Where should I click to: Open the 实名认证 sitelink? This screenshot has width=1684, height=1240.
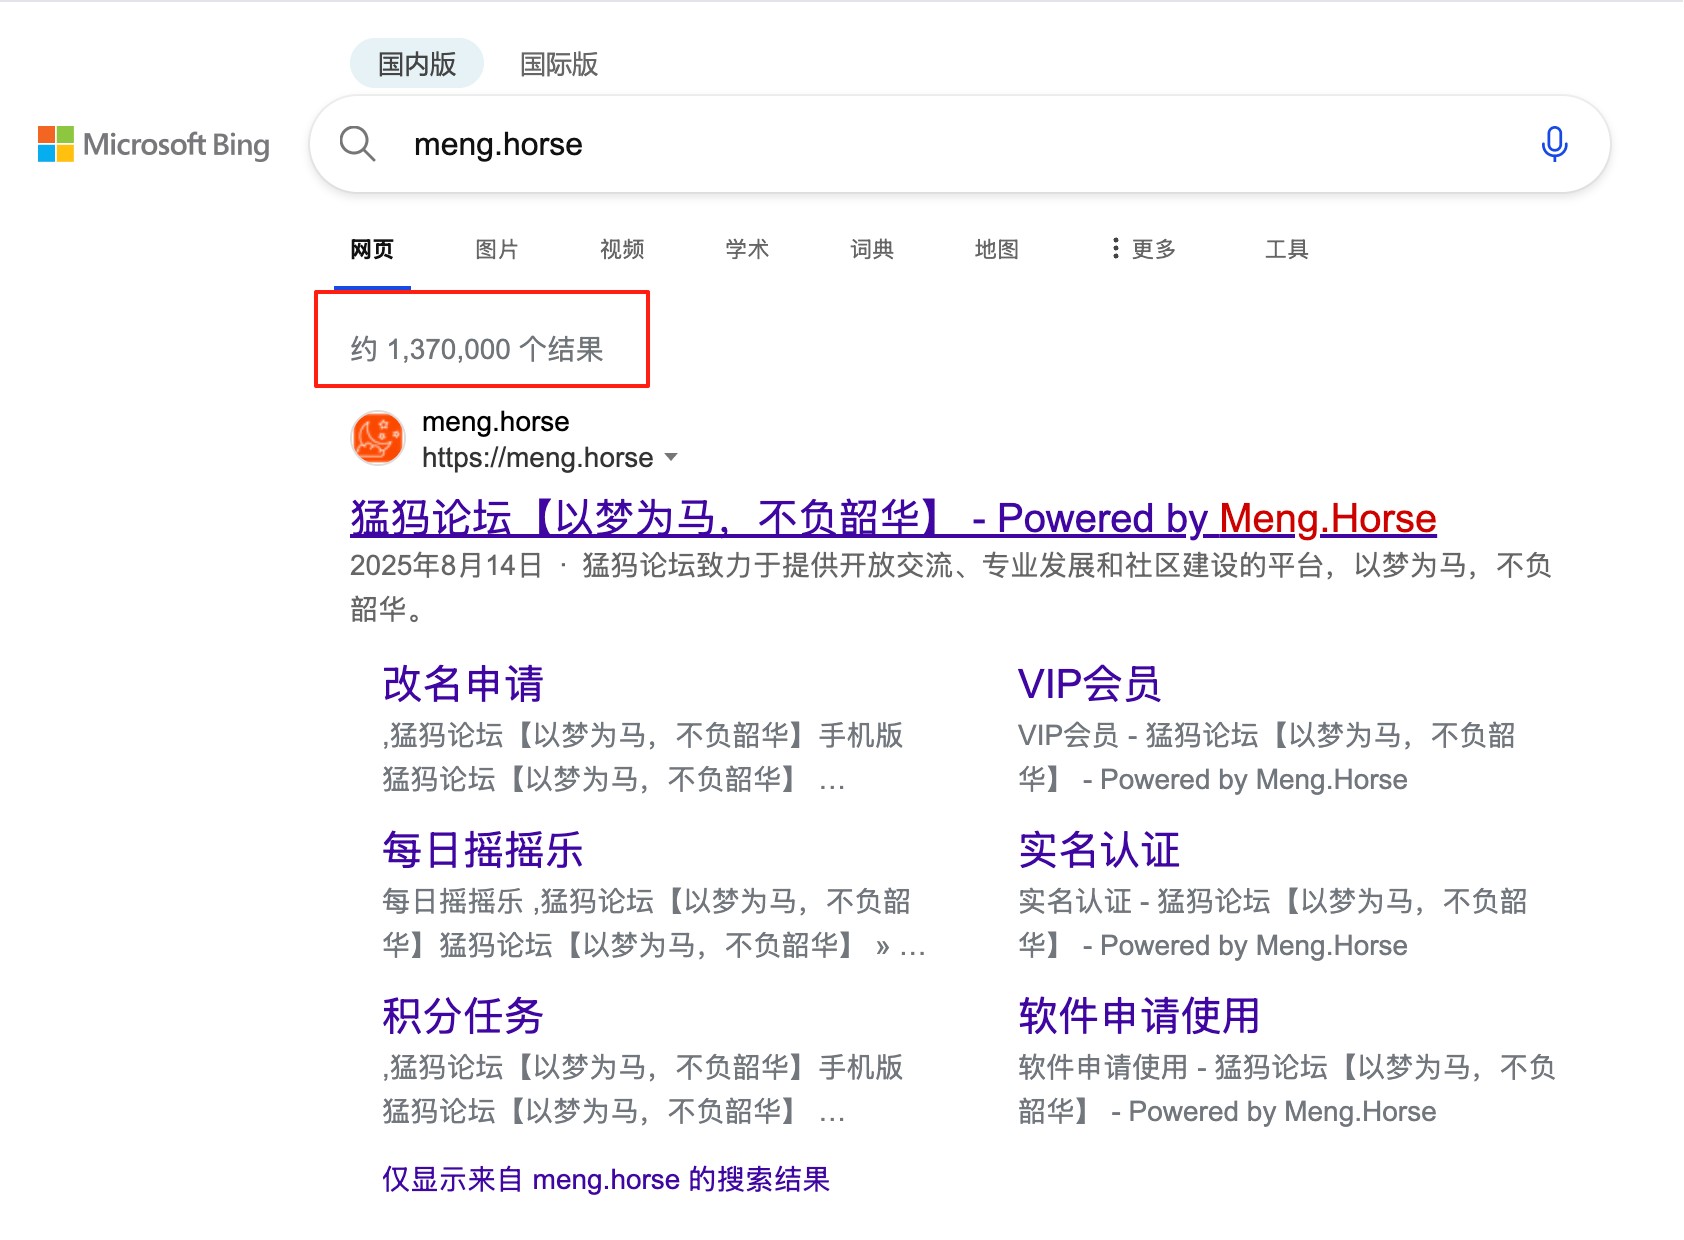click(x=1099, y=850)
